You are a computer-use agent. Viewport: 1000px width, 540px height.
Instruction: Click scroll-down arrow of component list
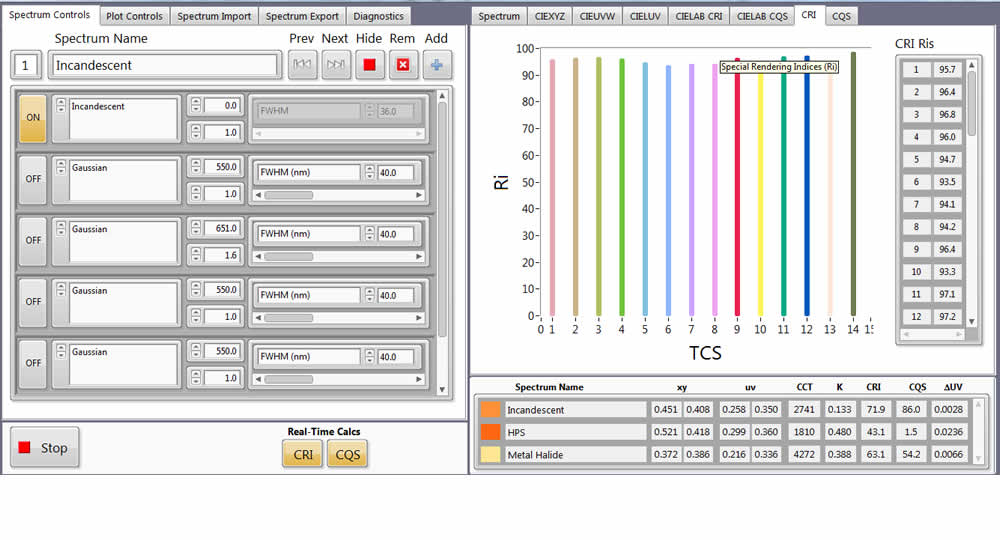pos(443,390)
